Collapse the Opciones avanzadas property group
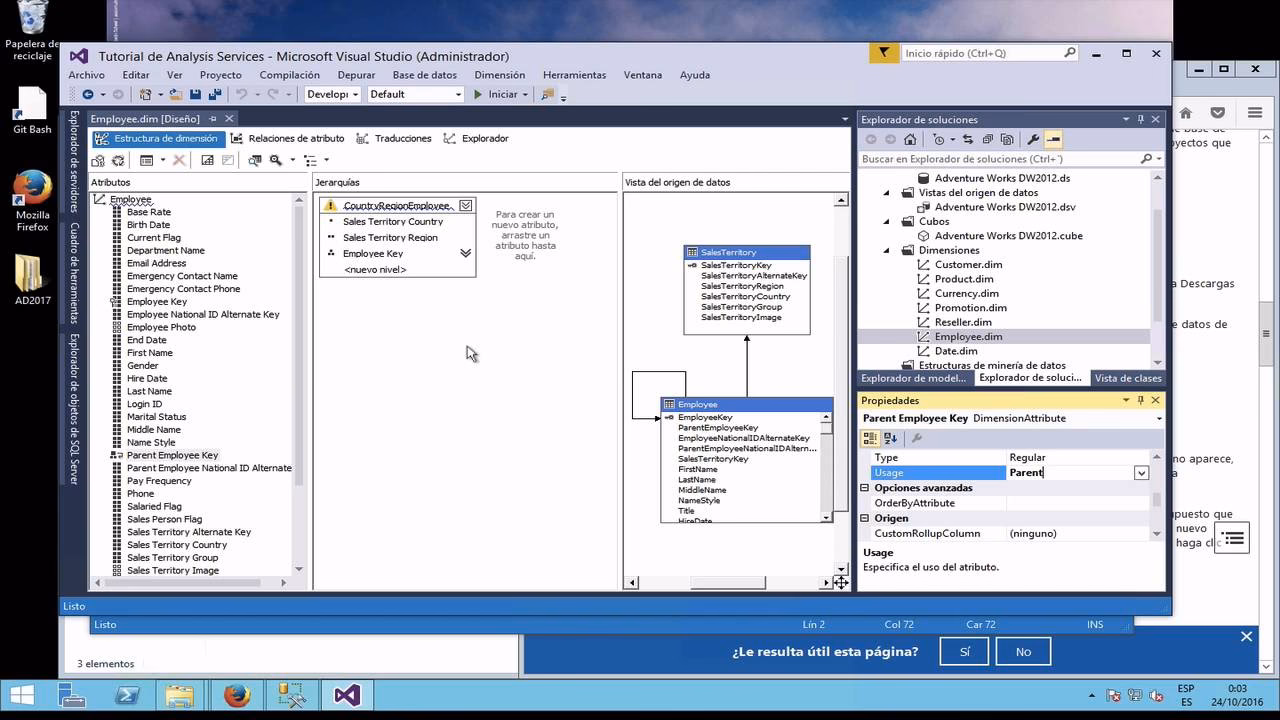This screenshot has height=720, width=1280. pos(866,488)
